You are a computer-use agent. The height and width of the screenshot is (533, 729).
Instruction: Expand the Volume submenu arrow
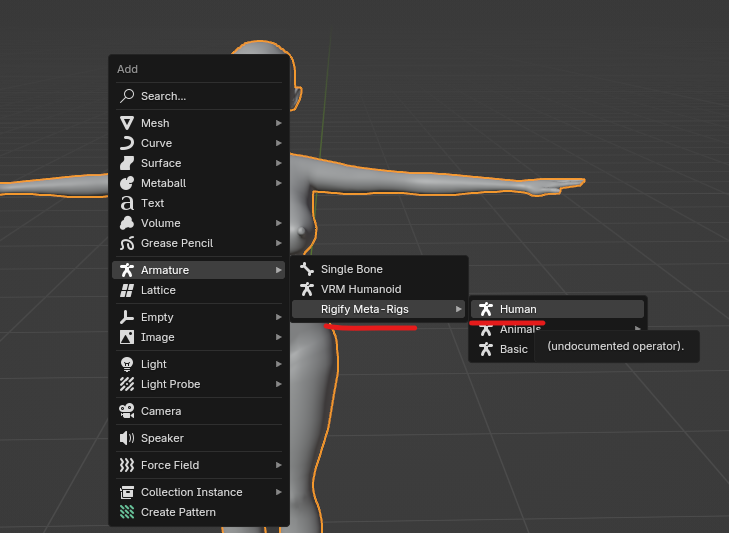(278, 223)
